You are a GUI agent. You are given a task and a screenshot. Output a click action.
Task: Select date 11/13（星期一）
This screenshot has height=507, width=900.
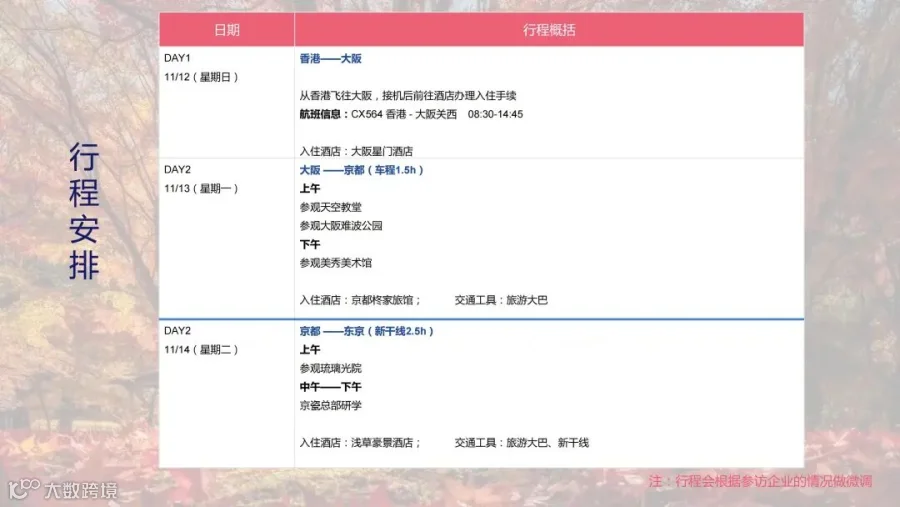point(201,188)
